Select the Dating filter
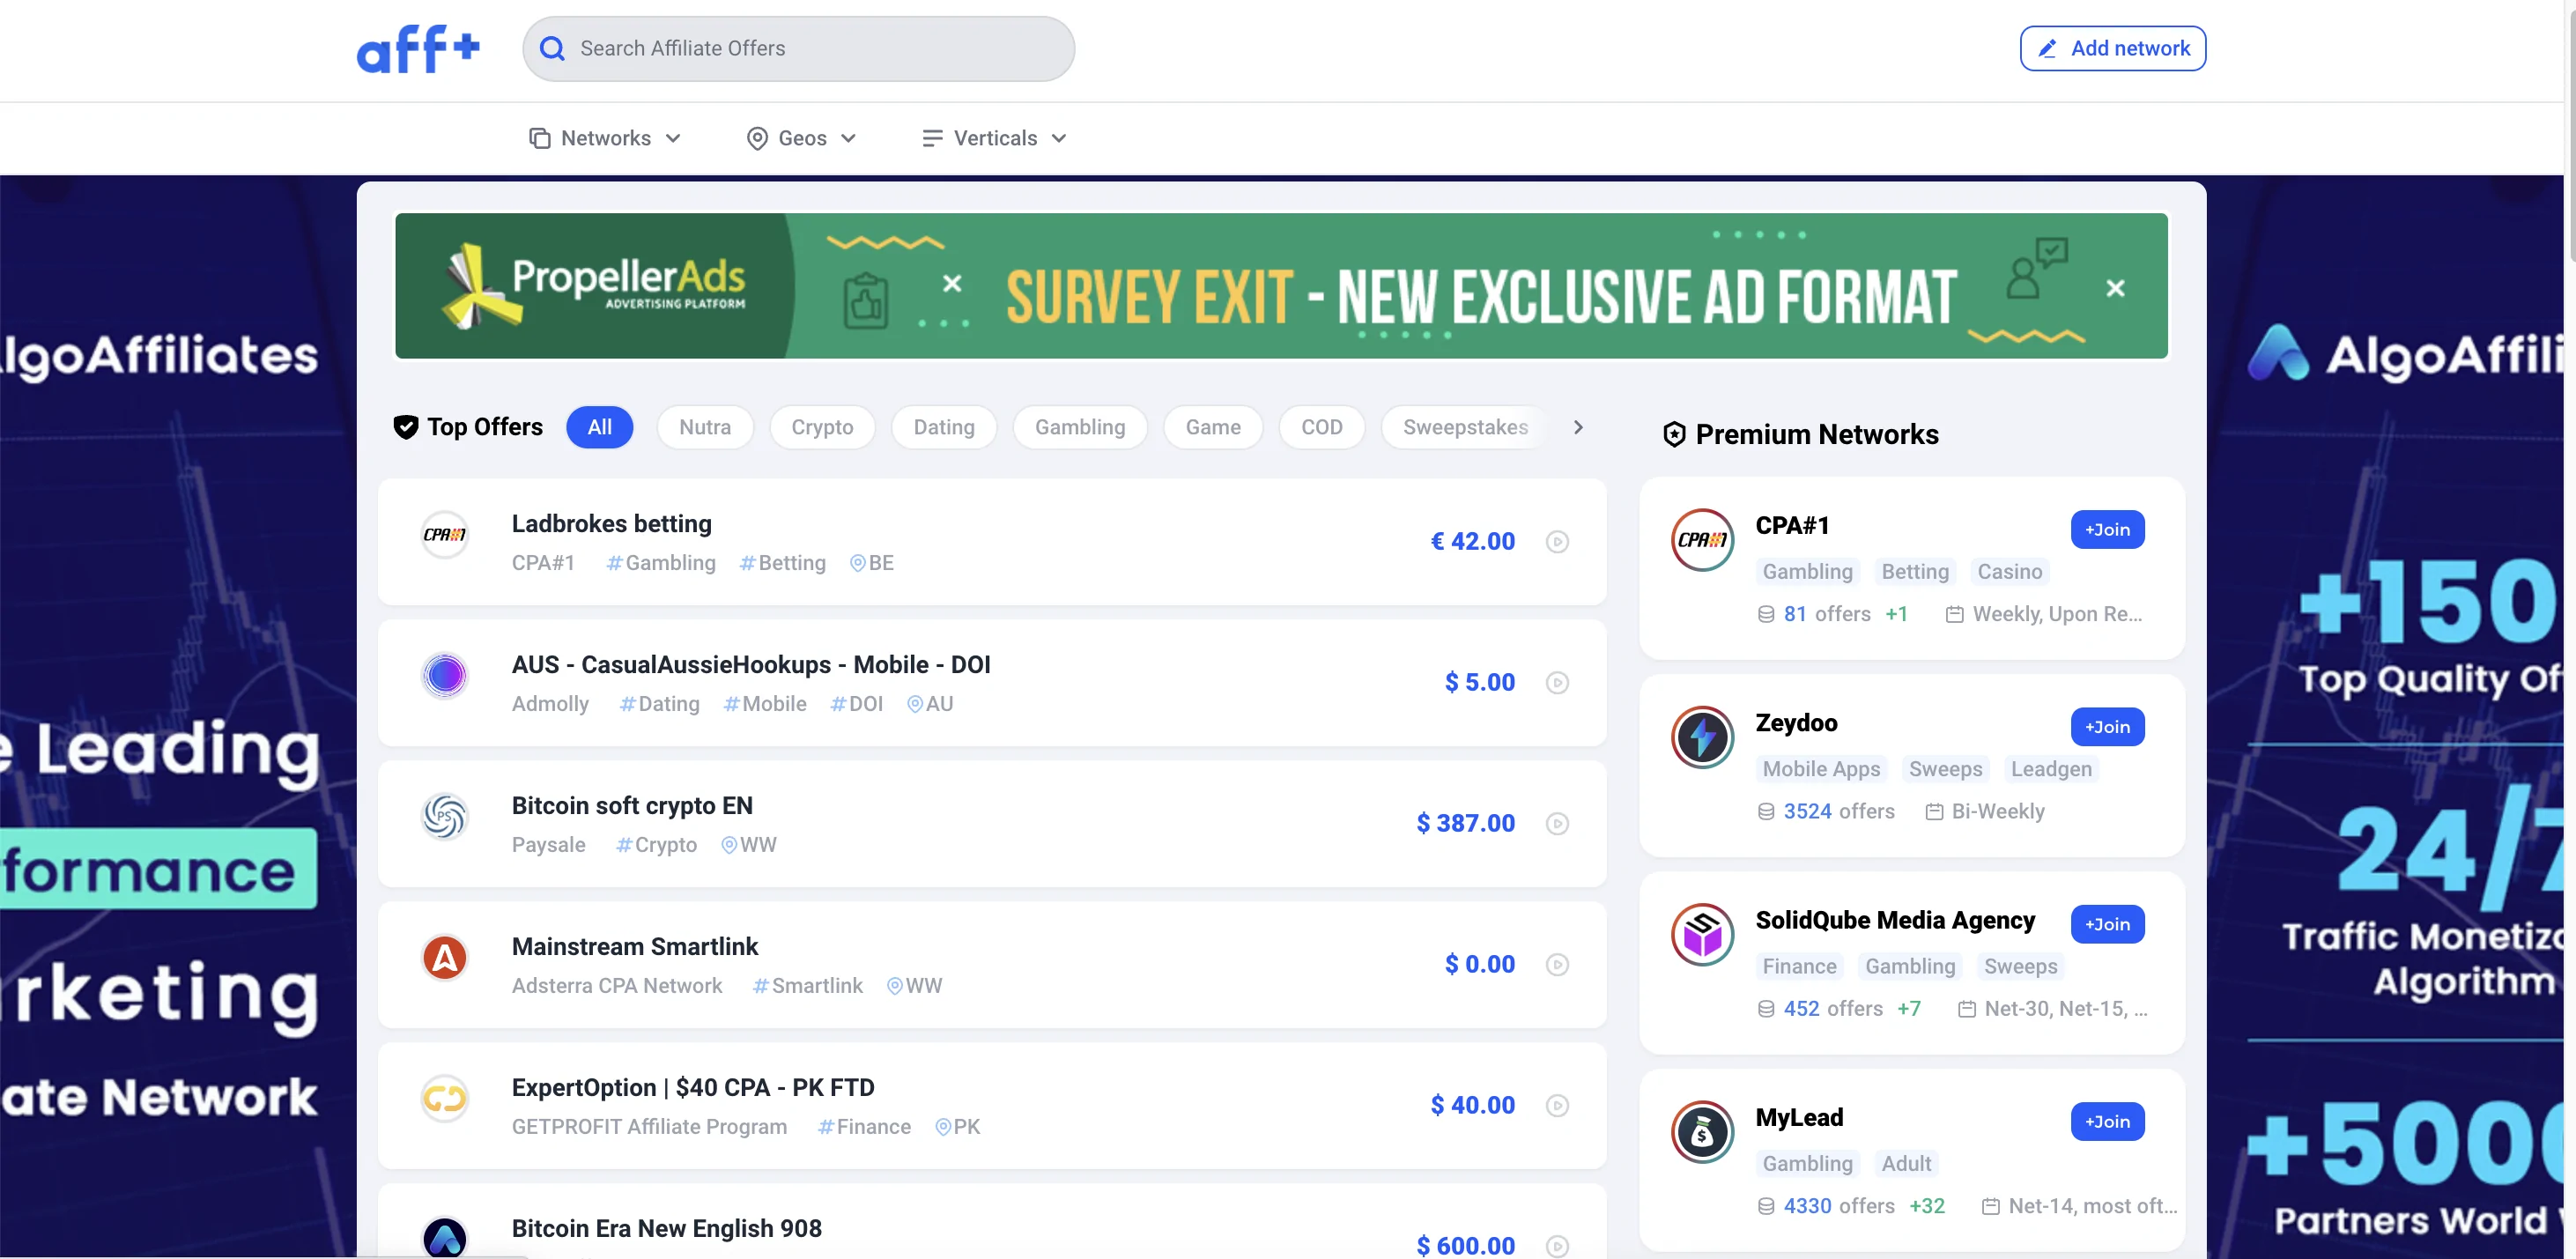The image size is (2576, 1259). click(944, 427)
